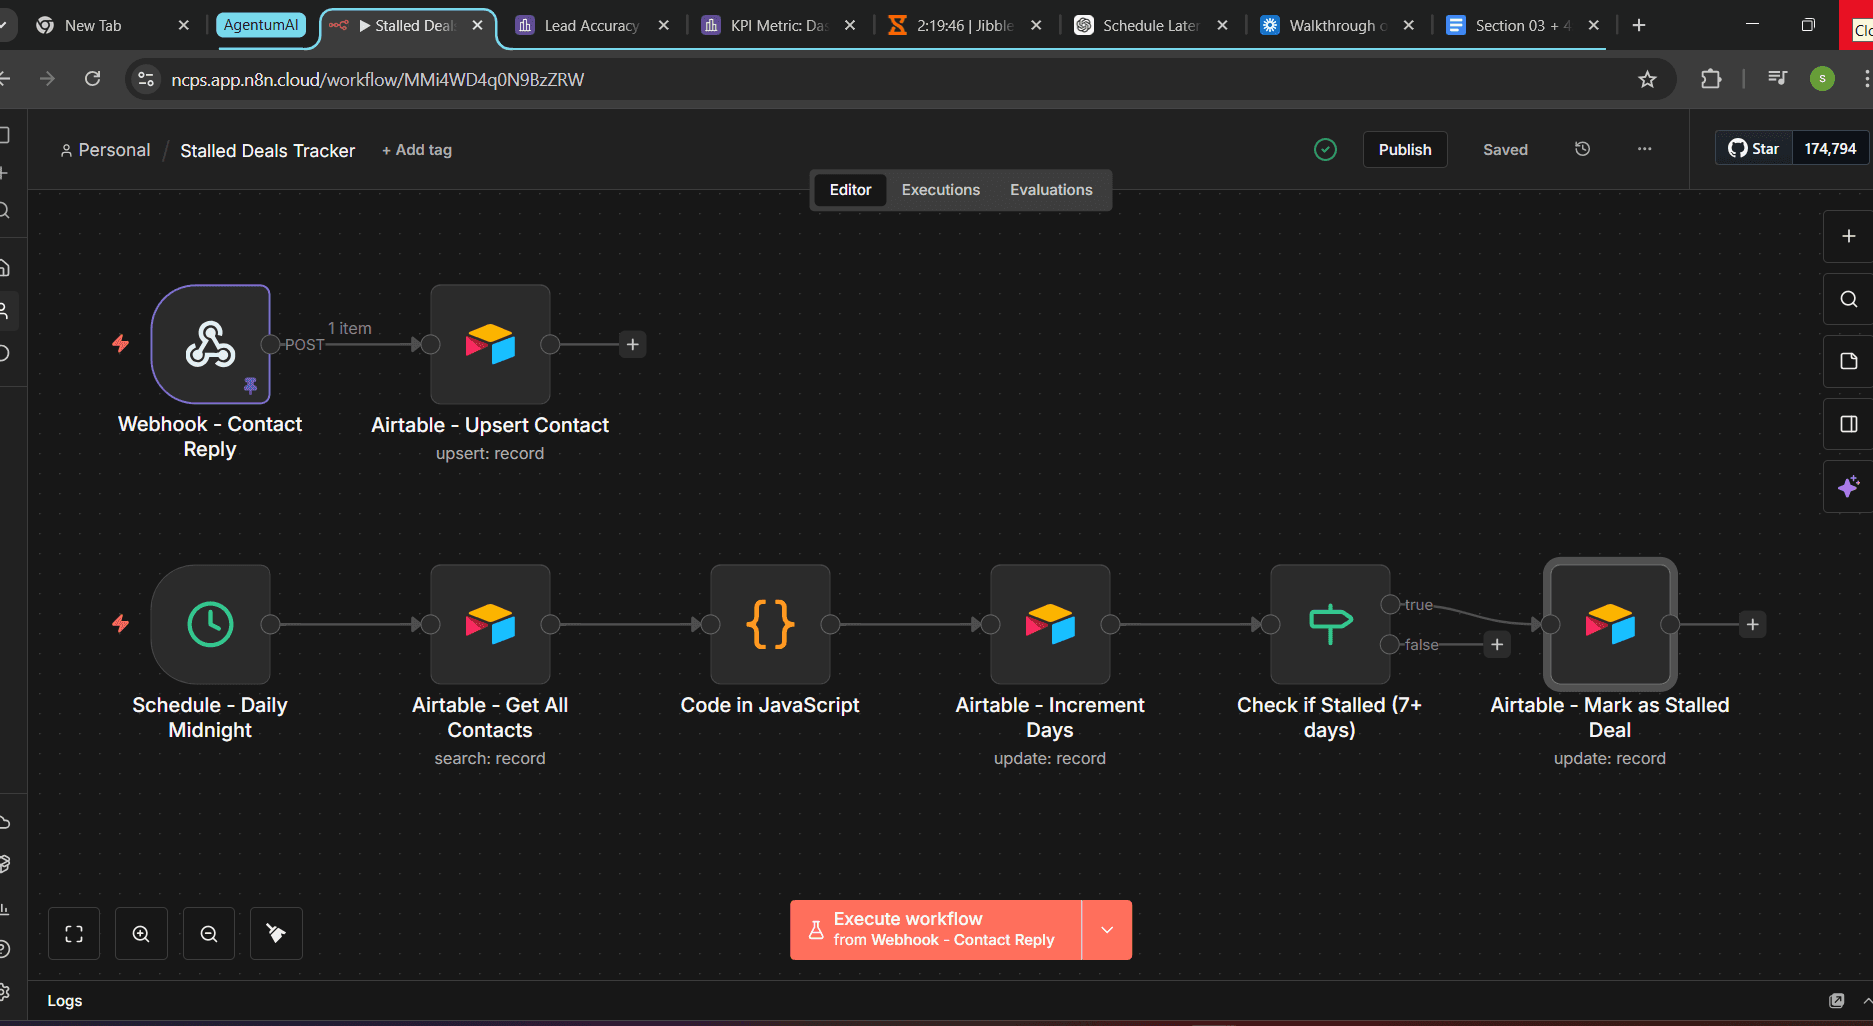This screenshot has height=1026, width=1873.
Task: Open the browser profile avatar
Action: pos(1822,78)
